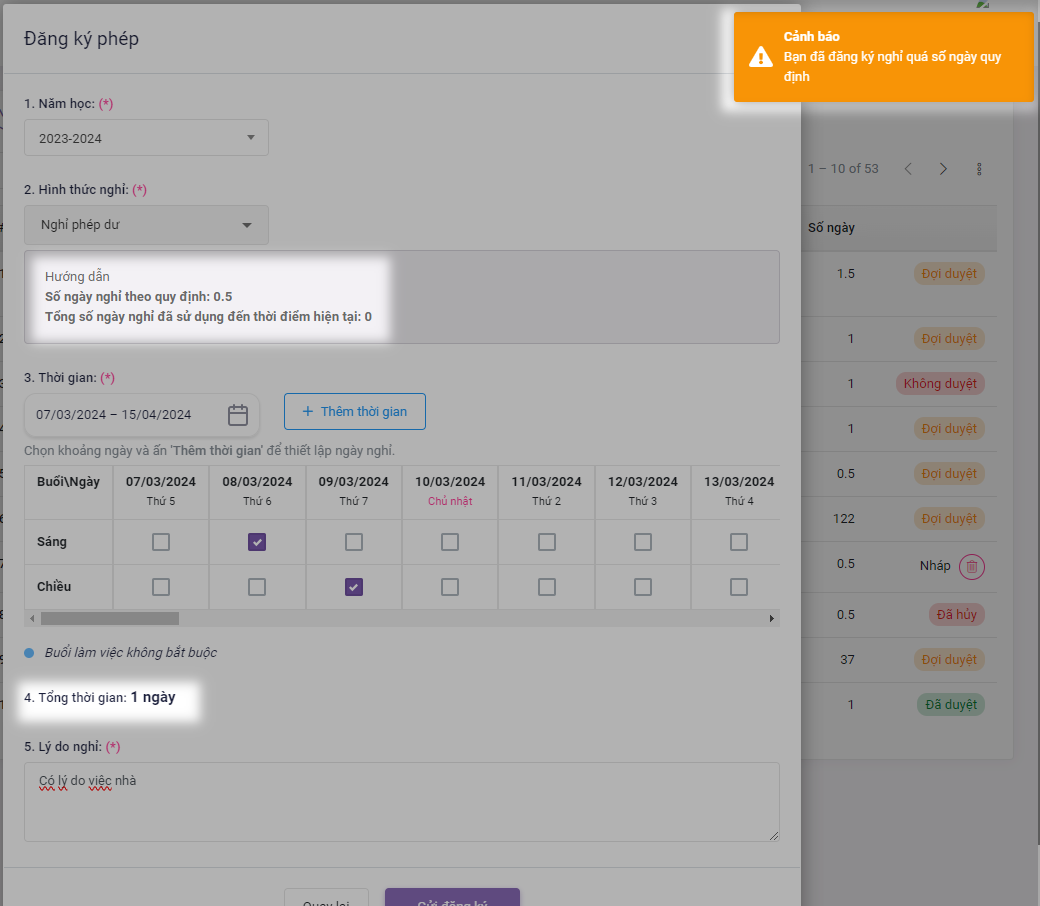The height and width of the screenshot is (906, 1040).
Task: Go to previous page of the list
Action: [908, 169]
